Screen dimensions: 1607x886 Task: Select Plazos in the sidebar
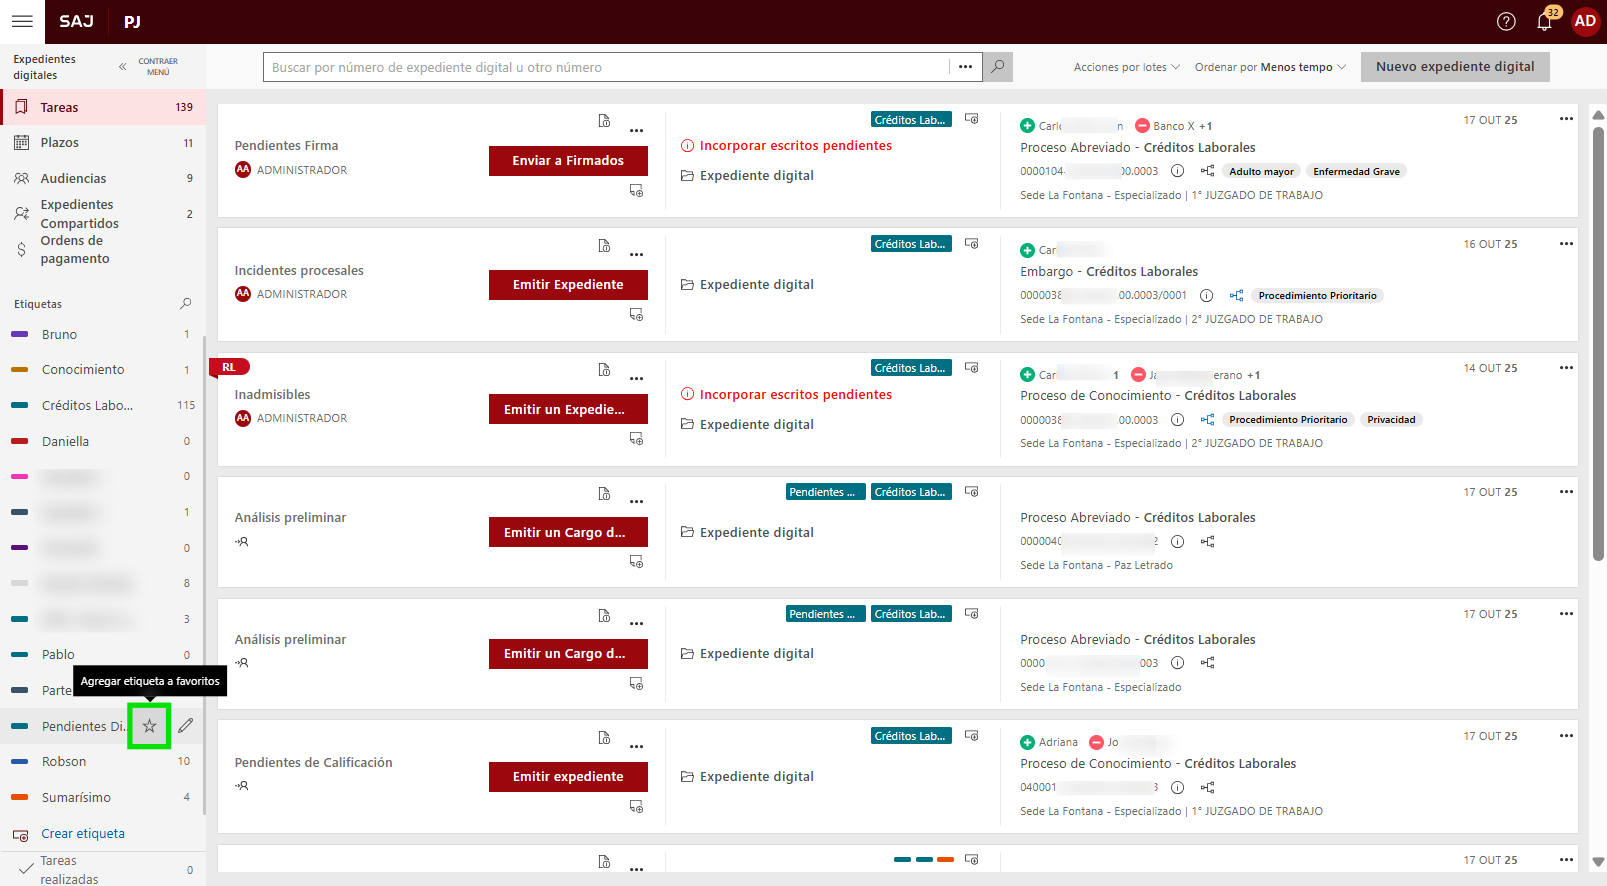coord(60,143)
